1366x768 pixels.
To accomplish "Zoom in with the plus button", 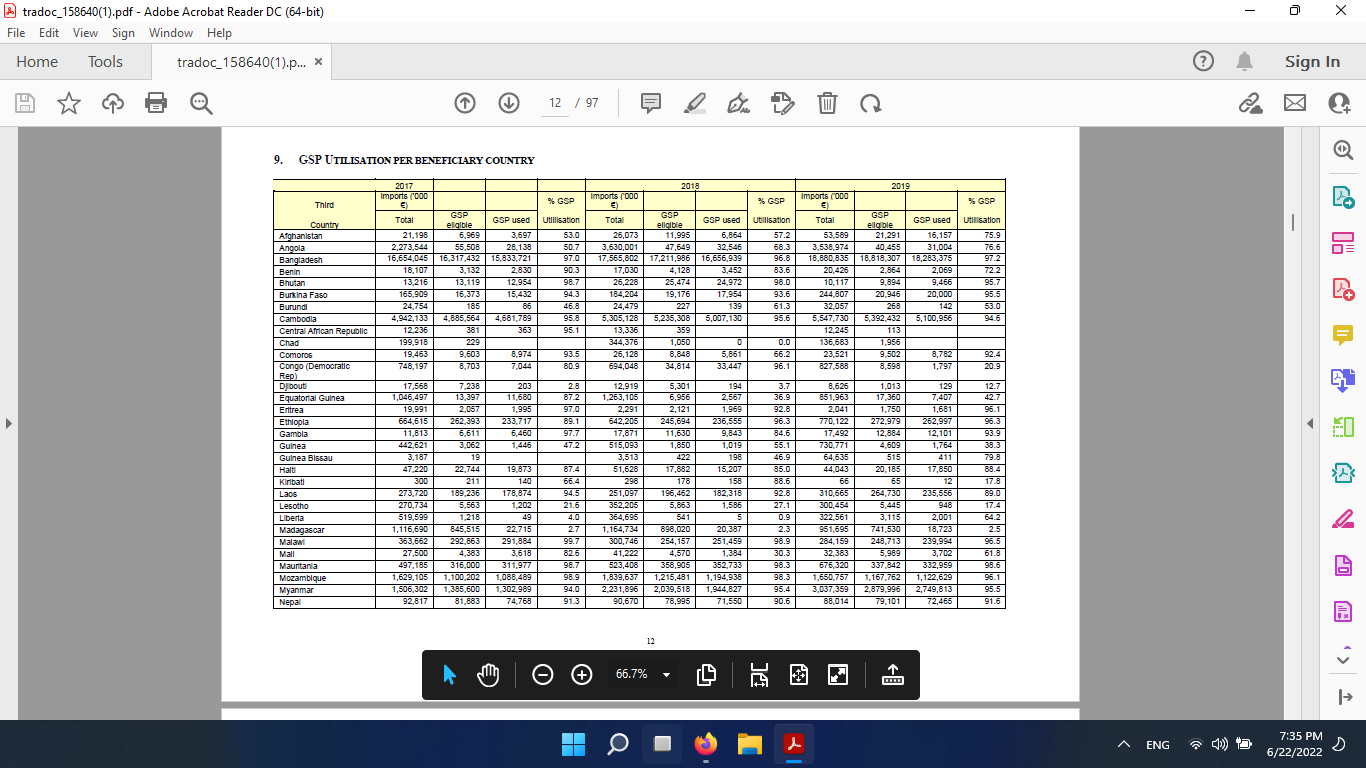I will pyautogui.click(x=582, y=675).
